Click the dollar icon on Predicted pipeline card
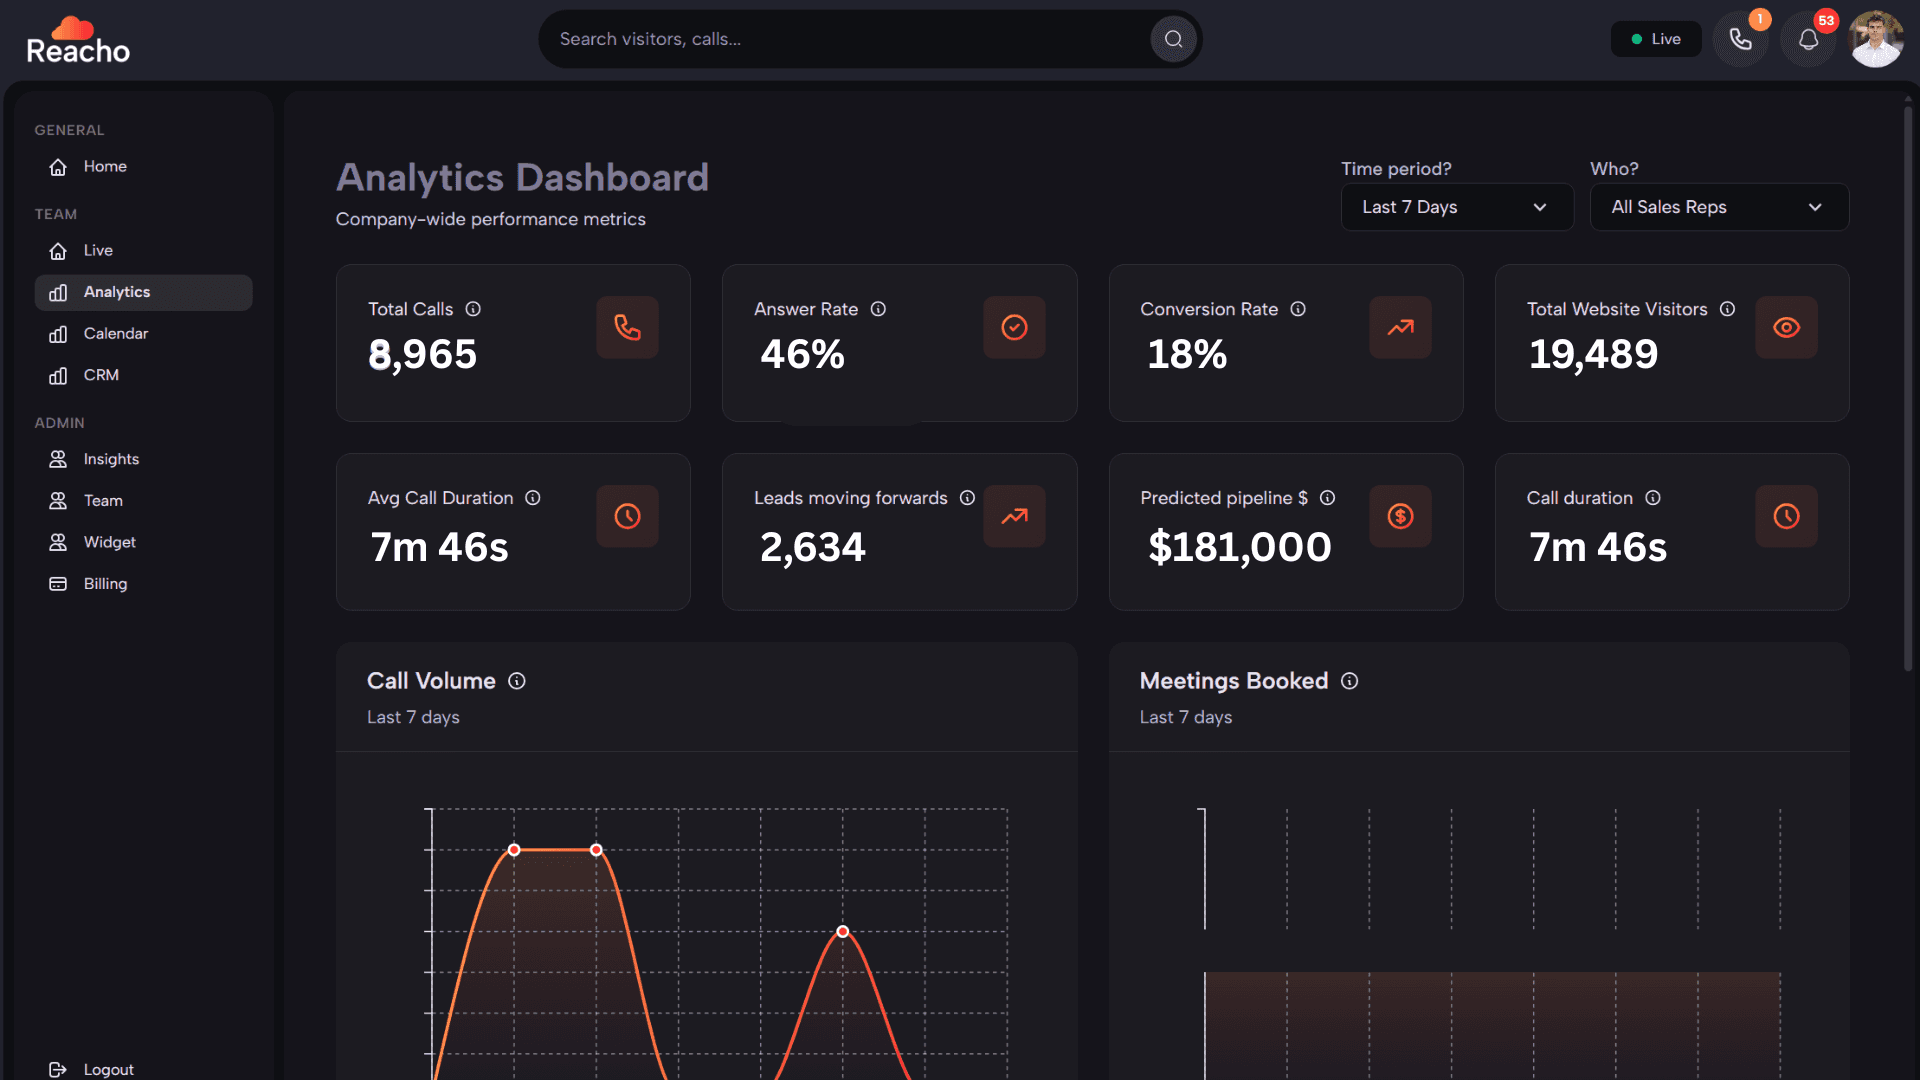Viewport: 1920px width, 1080px height. point(1400,516)
